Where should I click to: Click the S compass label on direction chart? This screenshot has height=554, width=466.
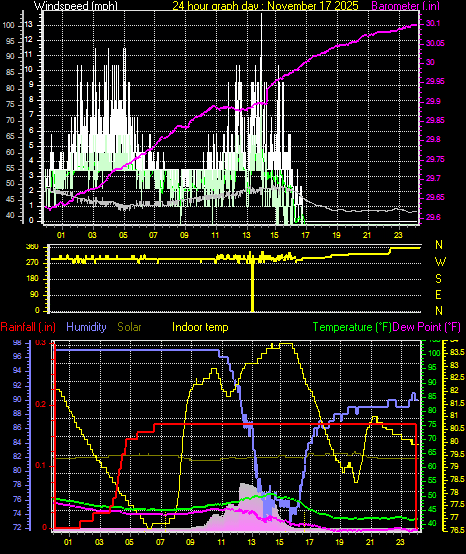438,279
